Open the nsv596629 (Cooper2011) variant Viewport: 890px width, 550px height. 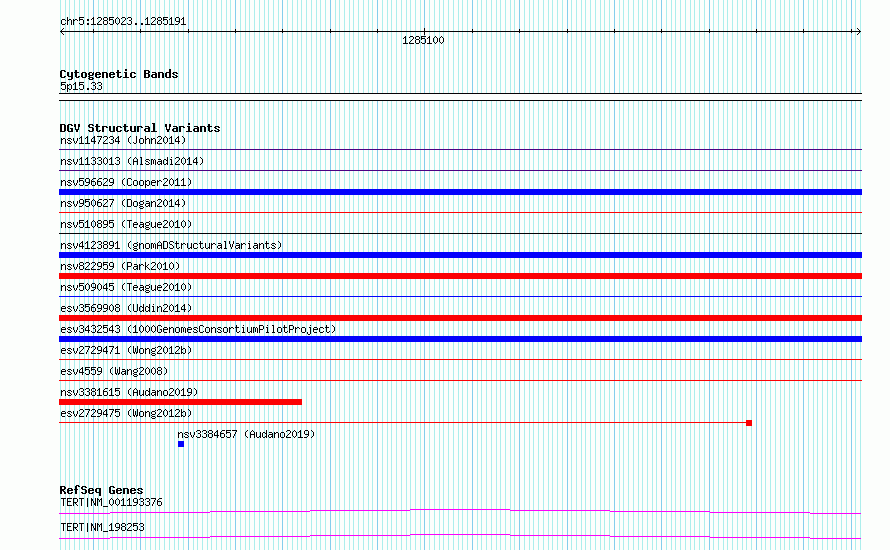[126, 182]
